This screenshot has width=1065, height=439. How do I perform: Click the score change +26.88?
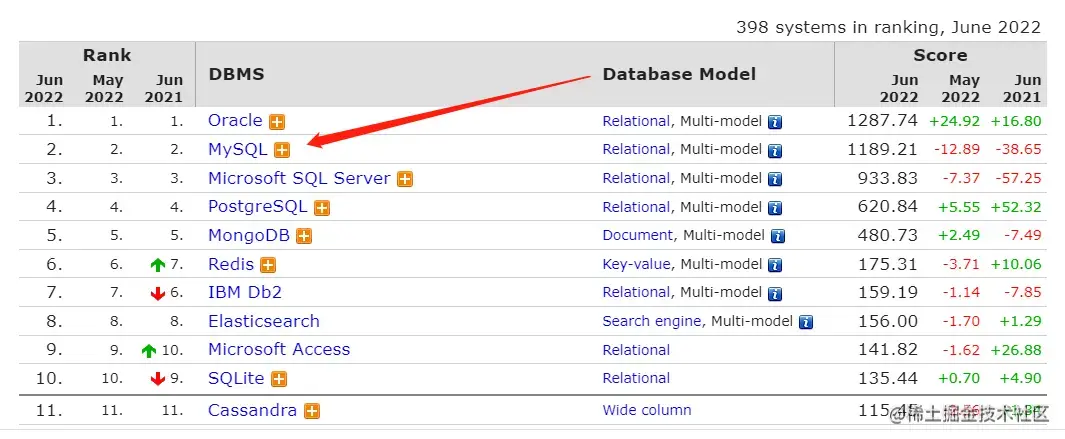tap(1015, 350)
